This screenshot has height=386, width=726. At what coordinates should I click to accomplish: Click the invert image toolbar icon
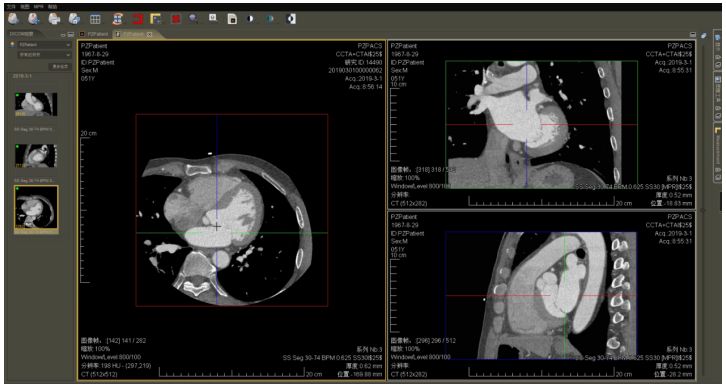tap(291, 19)
